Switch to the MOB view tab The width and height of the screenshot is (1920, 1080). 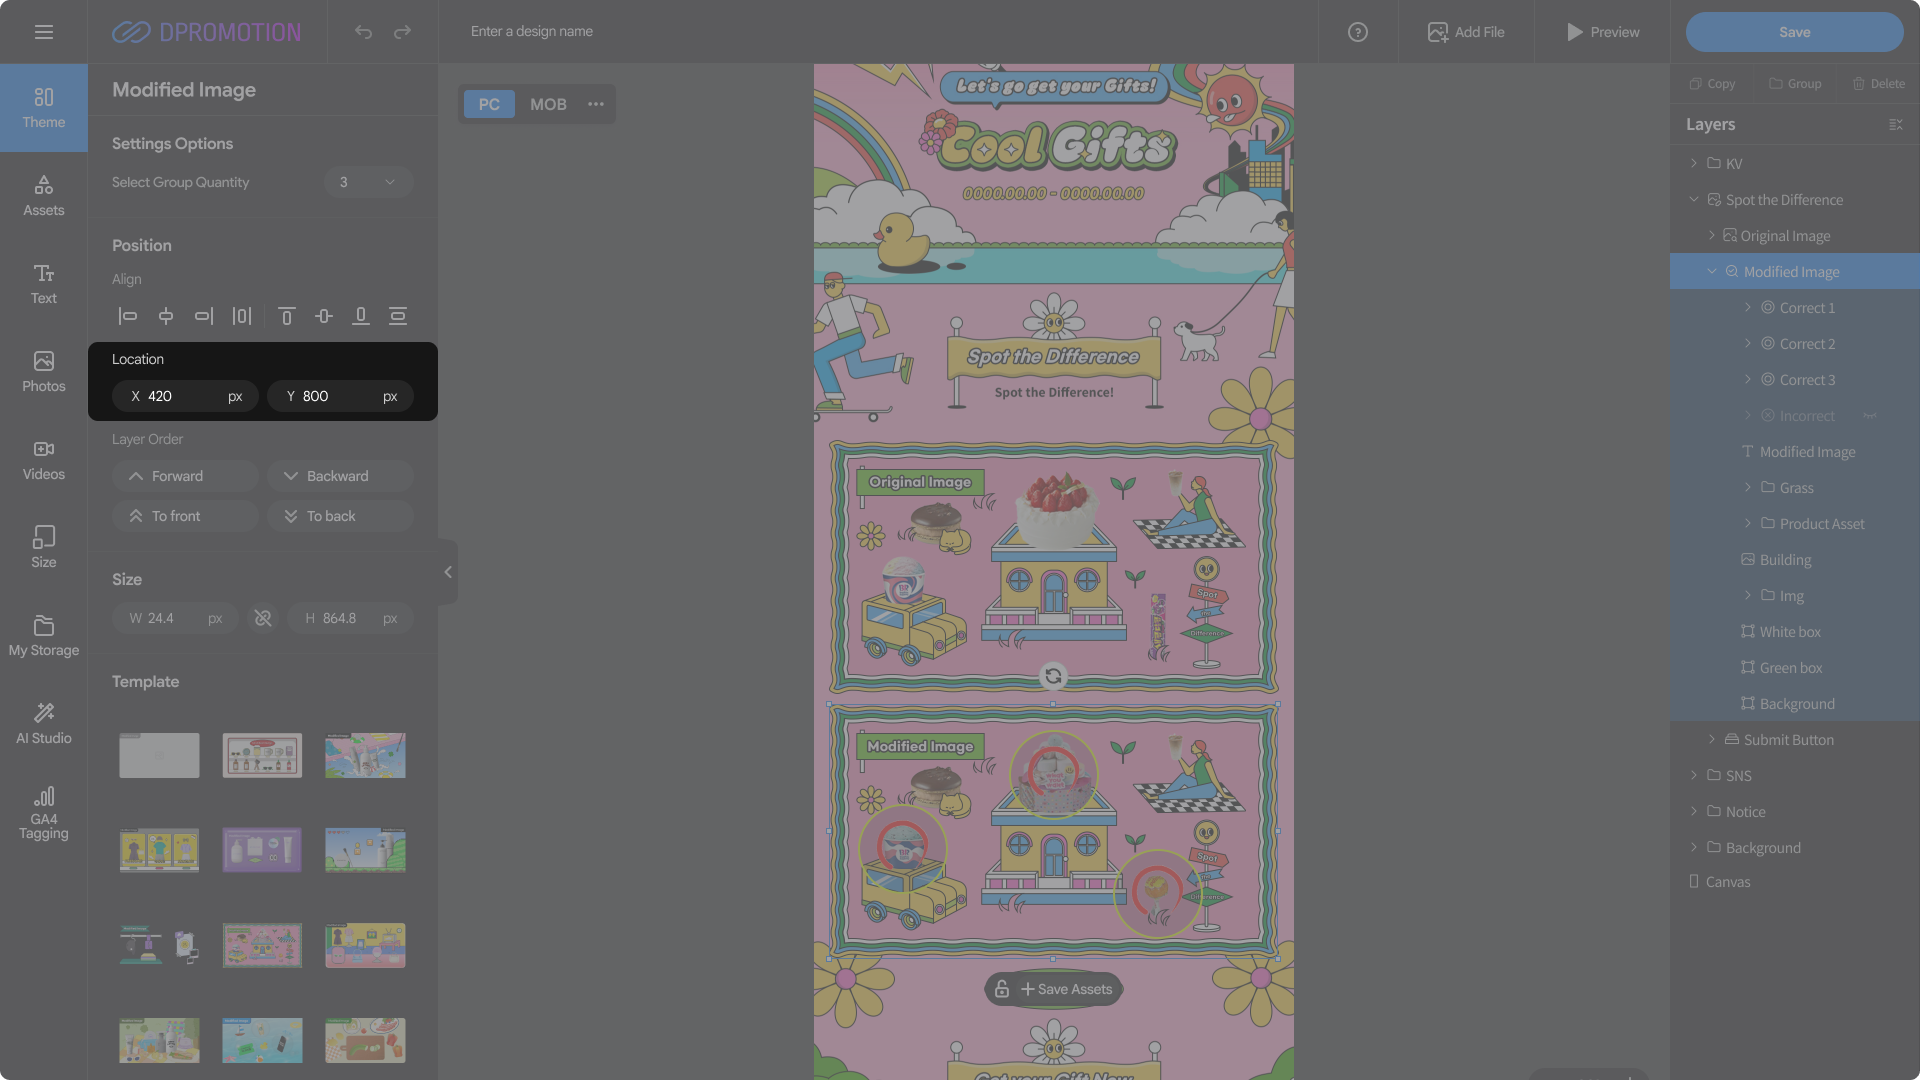point(548,104)
